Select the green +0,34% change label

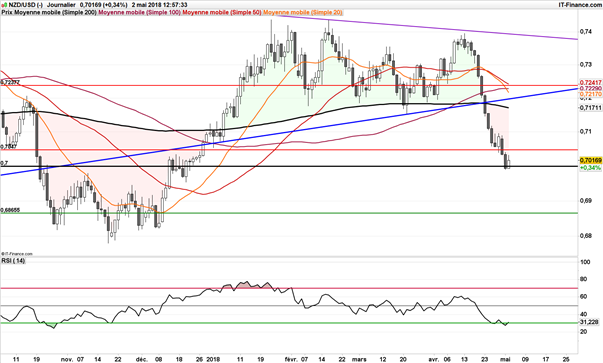point(590,168)
